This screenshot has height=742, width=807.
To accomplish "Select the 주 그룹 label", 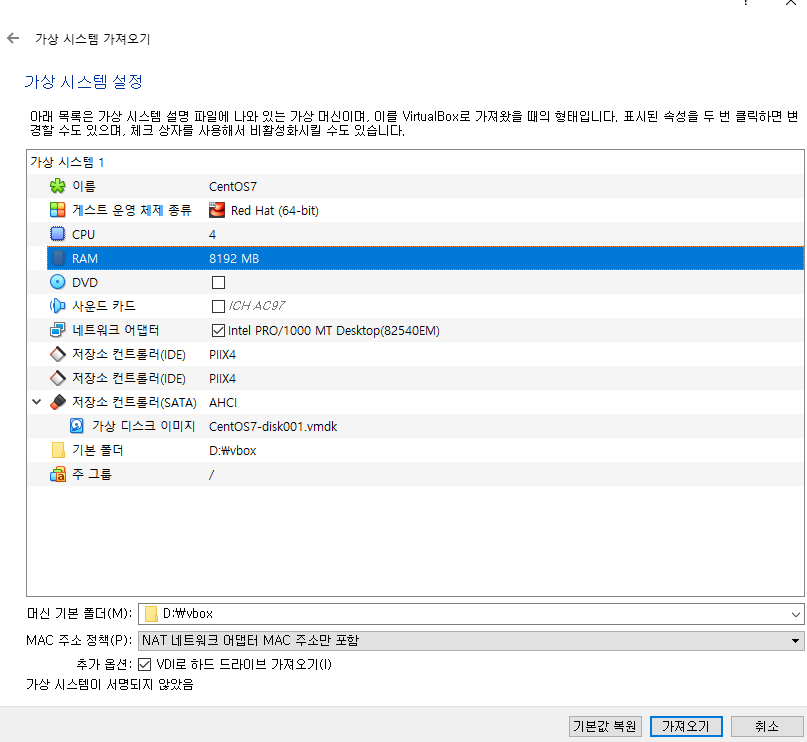I will tap(92, 474).
